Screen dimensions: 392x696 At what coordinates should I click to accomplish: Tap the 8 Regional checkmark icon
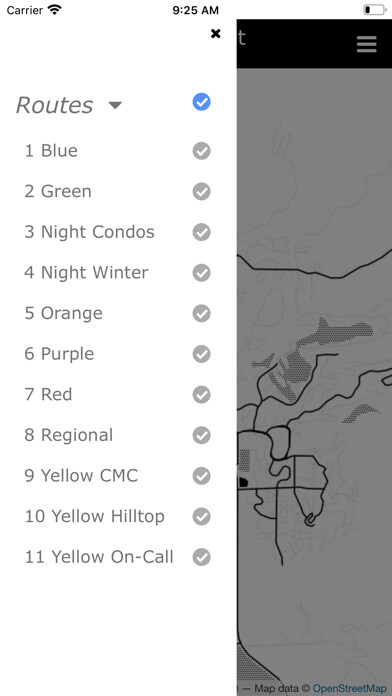pos(202,435)
